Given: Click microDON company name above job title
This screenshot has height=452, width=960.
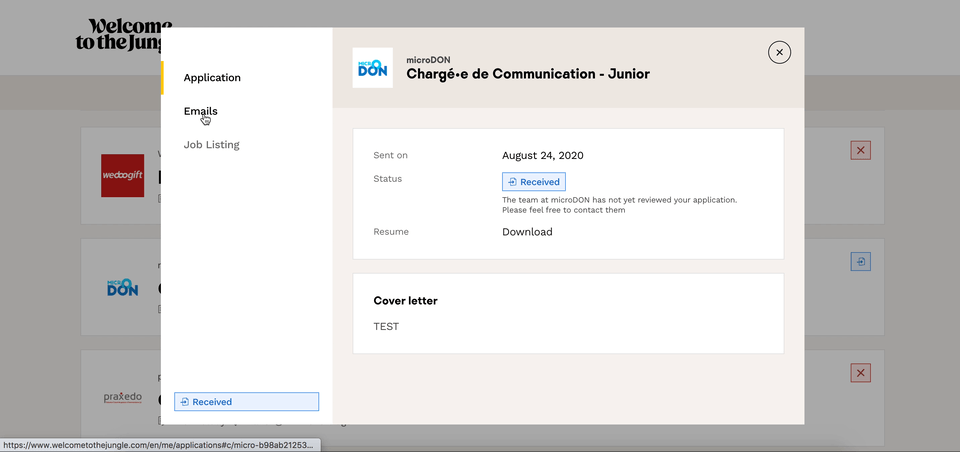Looking at the screenshot, I should click(428, 60).
